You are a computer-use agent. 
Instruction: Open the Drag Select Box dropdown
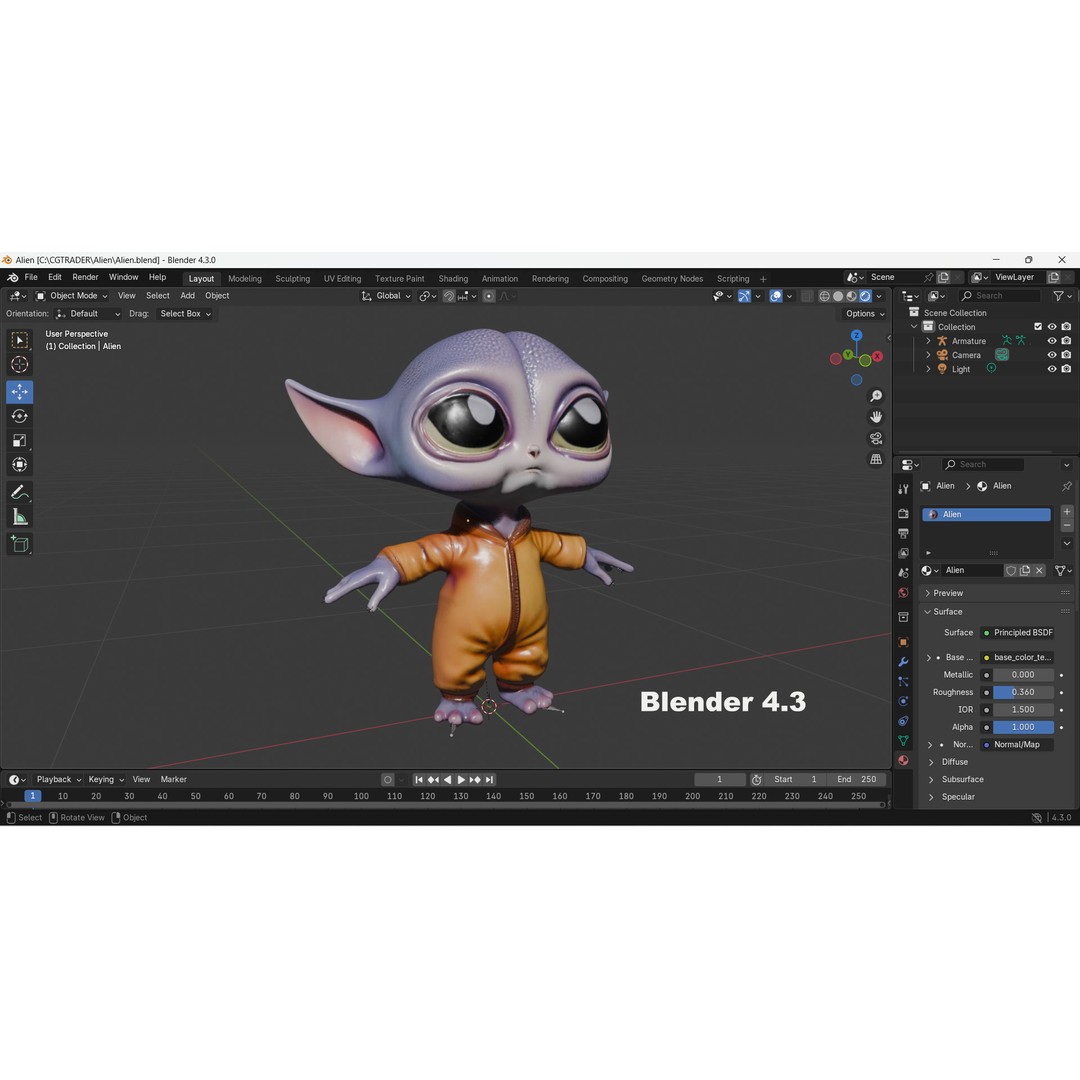pos(185,314)
